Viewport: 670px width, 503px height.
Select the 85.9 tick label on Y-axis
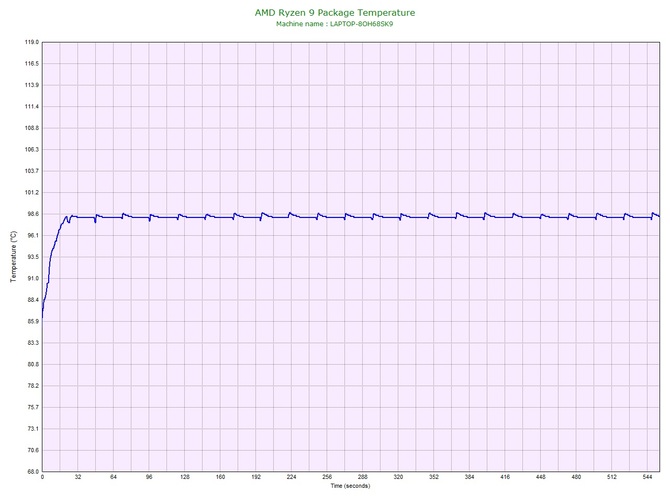tap(33, 321)
